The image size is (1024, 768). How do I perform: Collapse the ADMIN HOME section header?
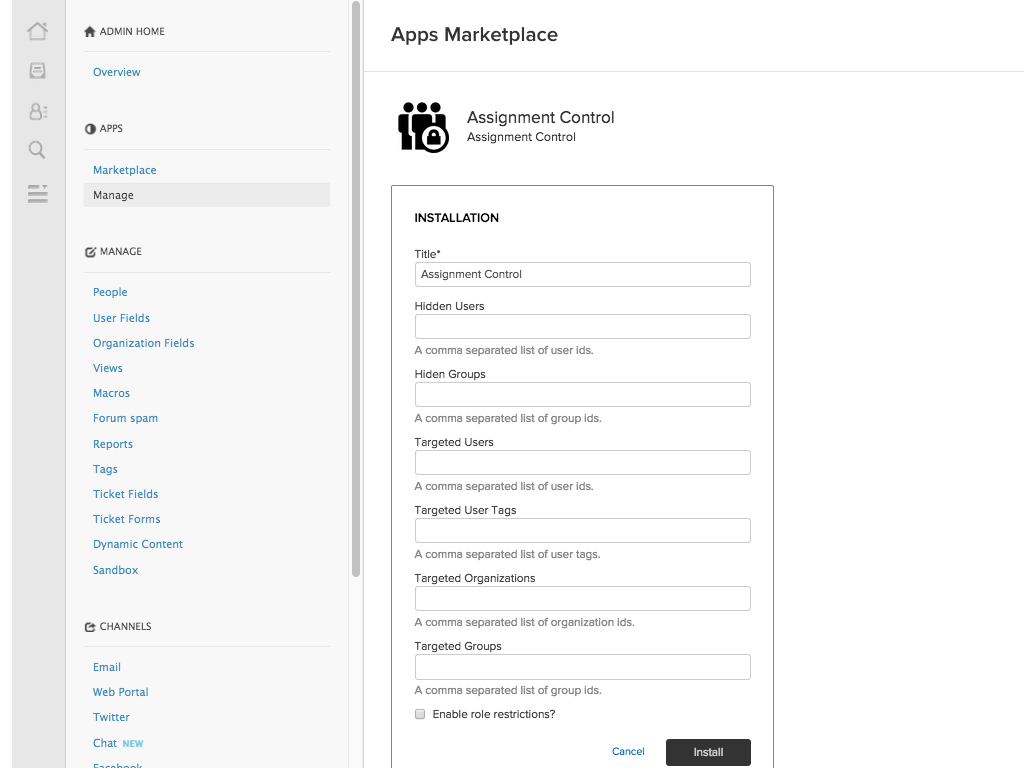(x=124, y=31)
